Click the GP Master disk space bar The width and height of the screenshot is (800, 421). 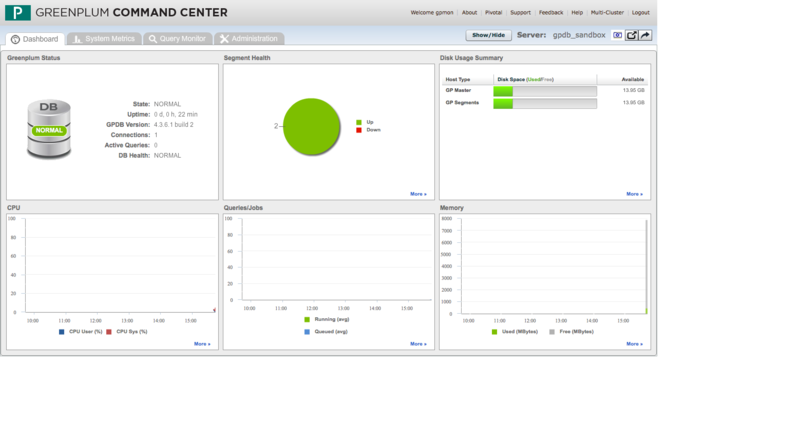point(545,91)
